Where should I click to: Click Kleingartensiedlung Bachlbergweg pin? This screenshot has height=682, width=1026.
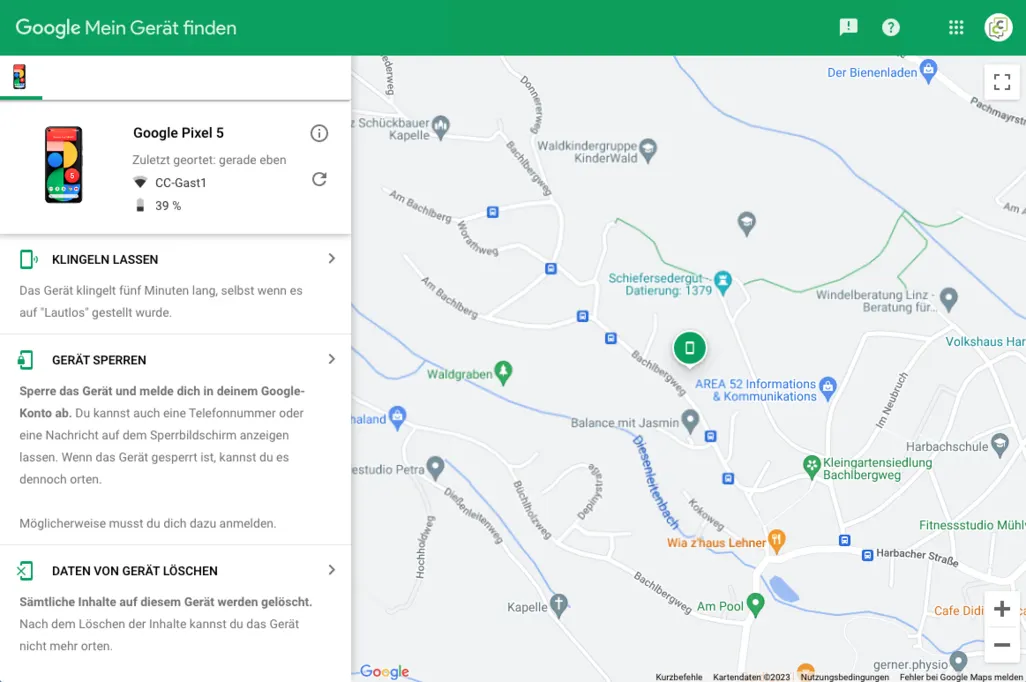click(x=811, y=466)
